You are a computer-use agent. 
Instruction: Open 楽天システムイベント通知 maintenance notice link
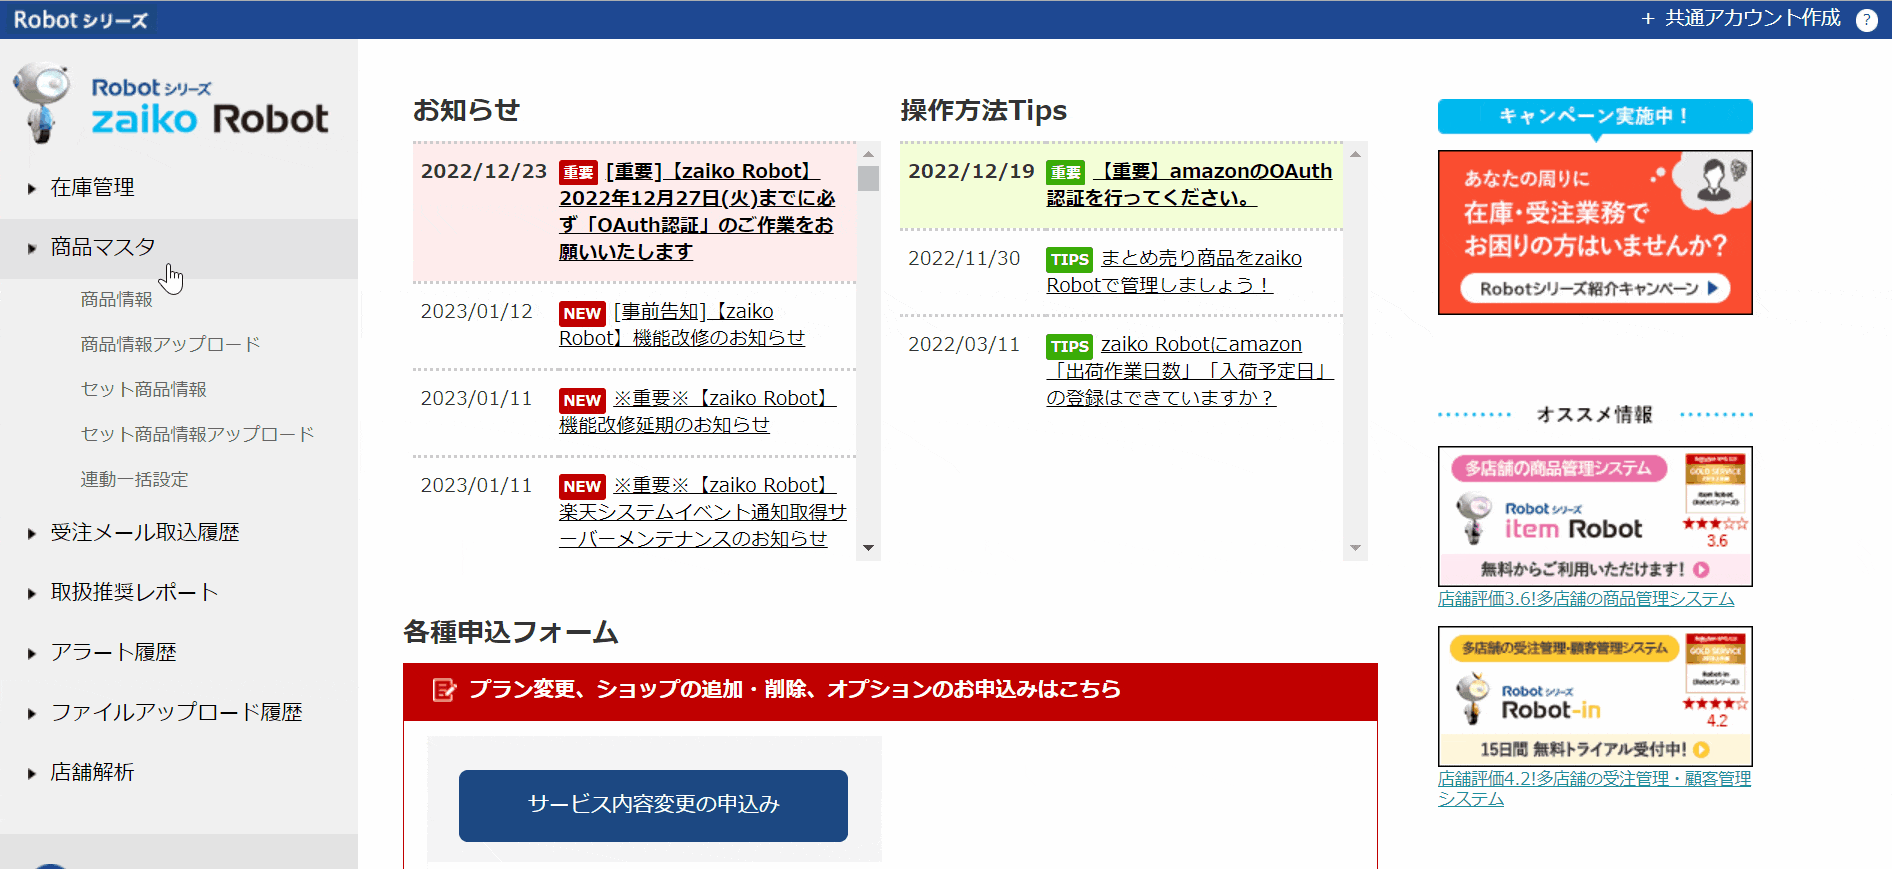[702, 512]
